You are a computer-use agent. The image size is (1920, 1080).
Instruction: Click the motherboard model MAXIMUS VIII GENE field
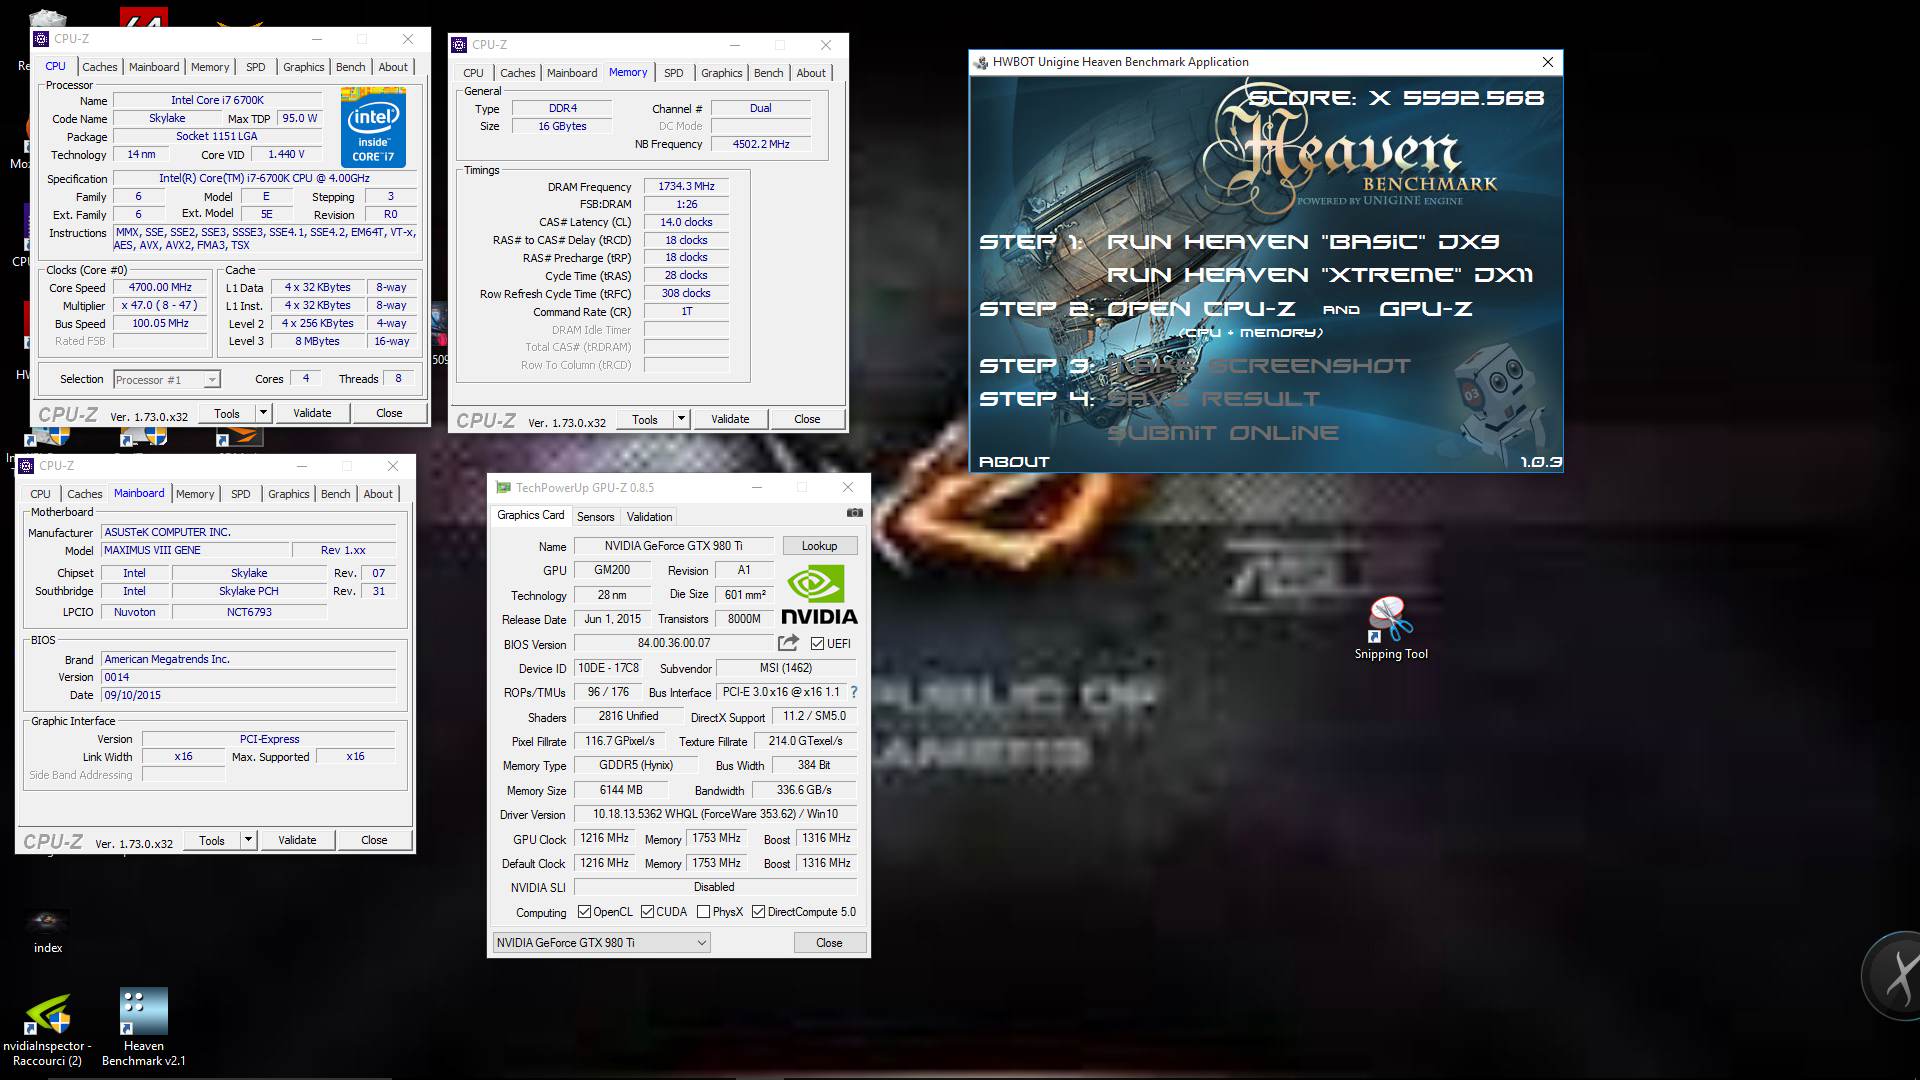point(196,551)
